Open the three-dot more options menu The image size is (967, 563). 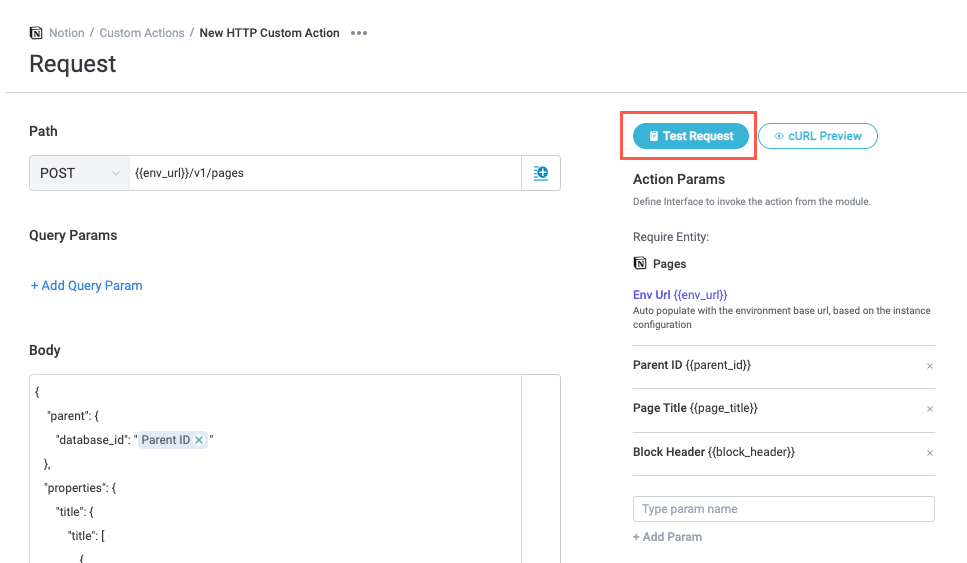(x=359, y=33)
